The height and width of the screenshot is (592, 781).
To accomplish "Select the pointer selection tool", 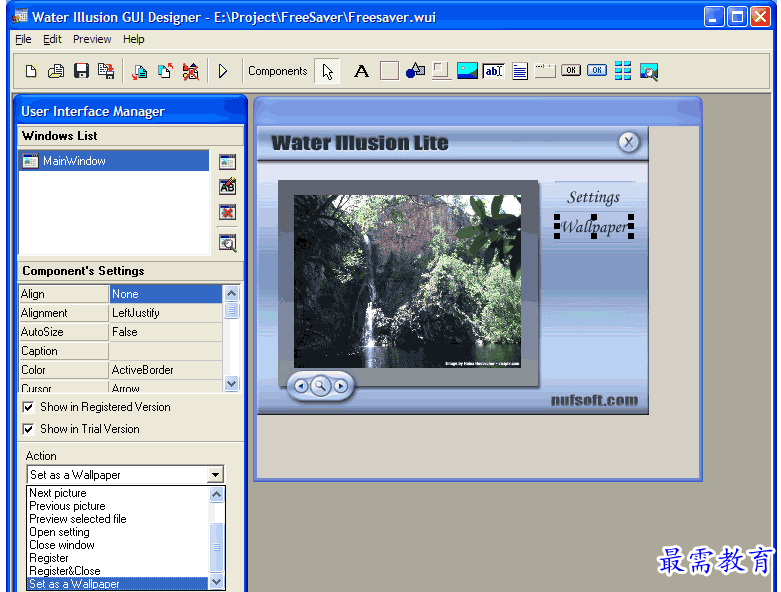I will pos(328,71).
